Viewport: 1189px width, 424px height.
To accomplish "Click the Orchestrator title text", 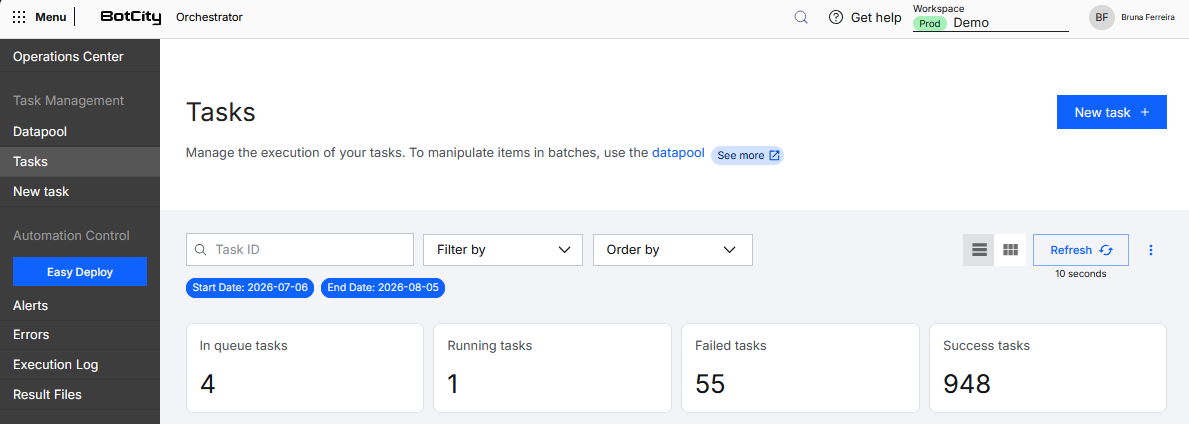I will (209, 17).
